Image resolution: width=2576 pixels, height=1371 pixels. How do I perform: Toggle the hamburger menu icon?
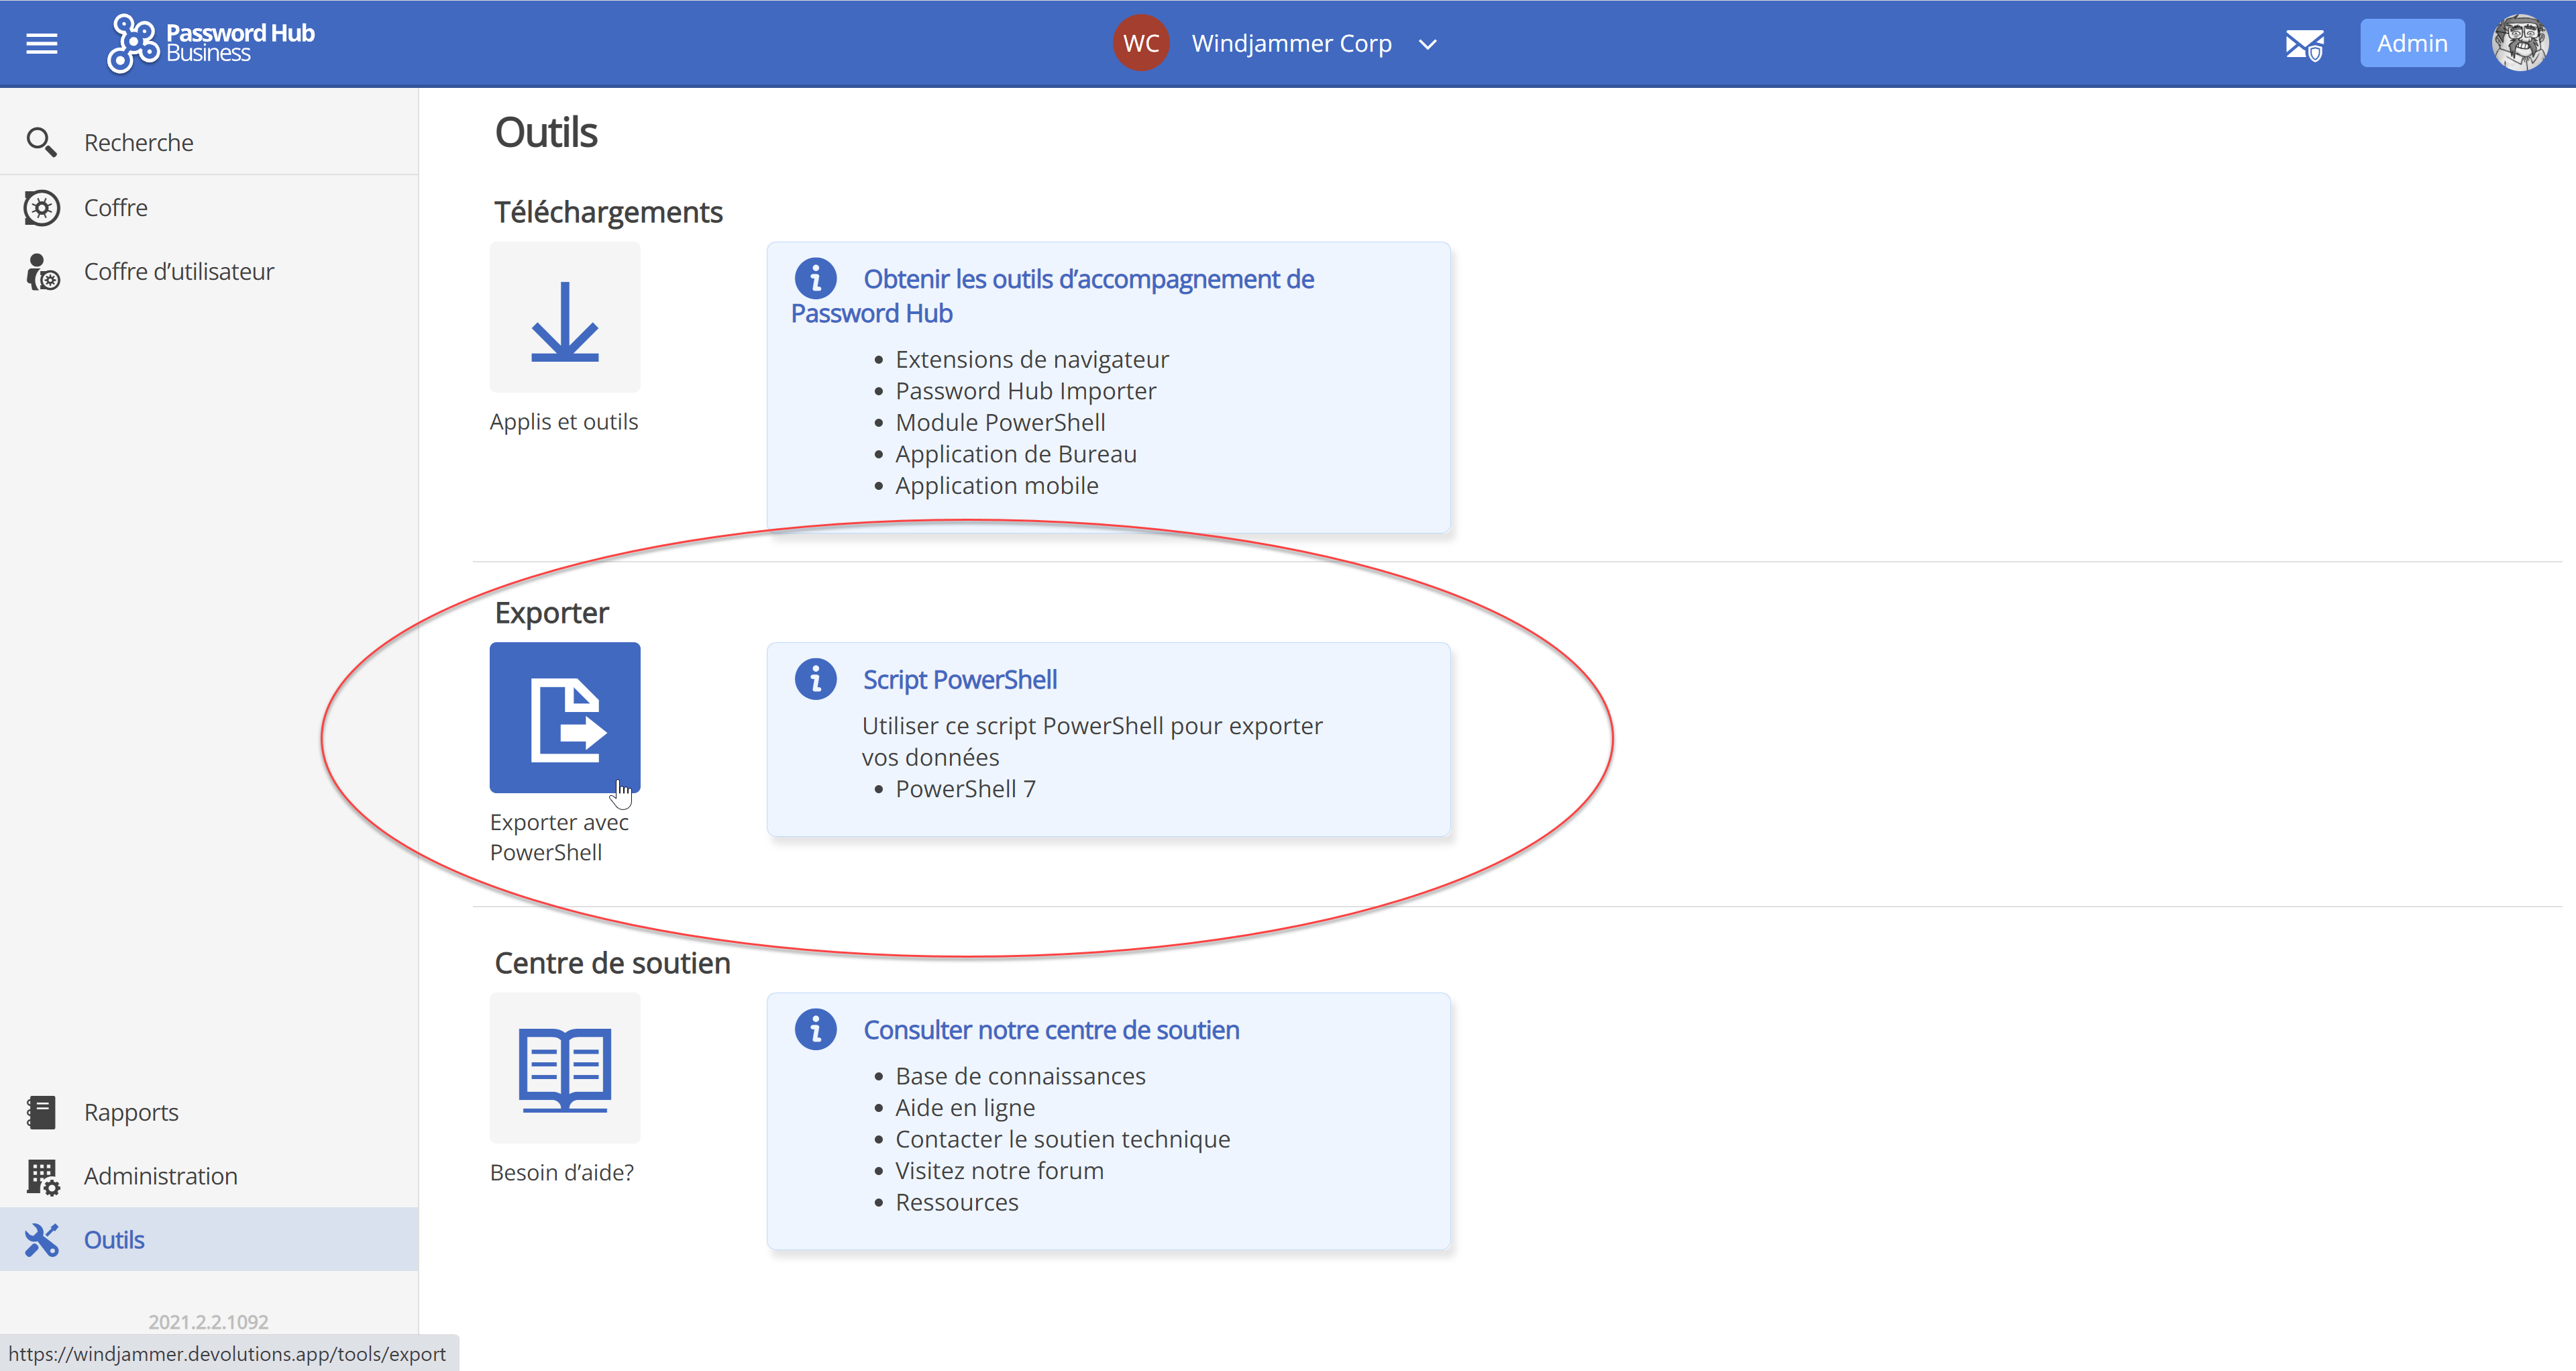[x=41, y=43]
